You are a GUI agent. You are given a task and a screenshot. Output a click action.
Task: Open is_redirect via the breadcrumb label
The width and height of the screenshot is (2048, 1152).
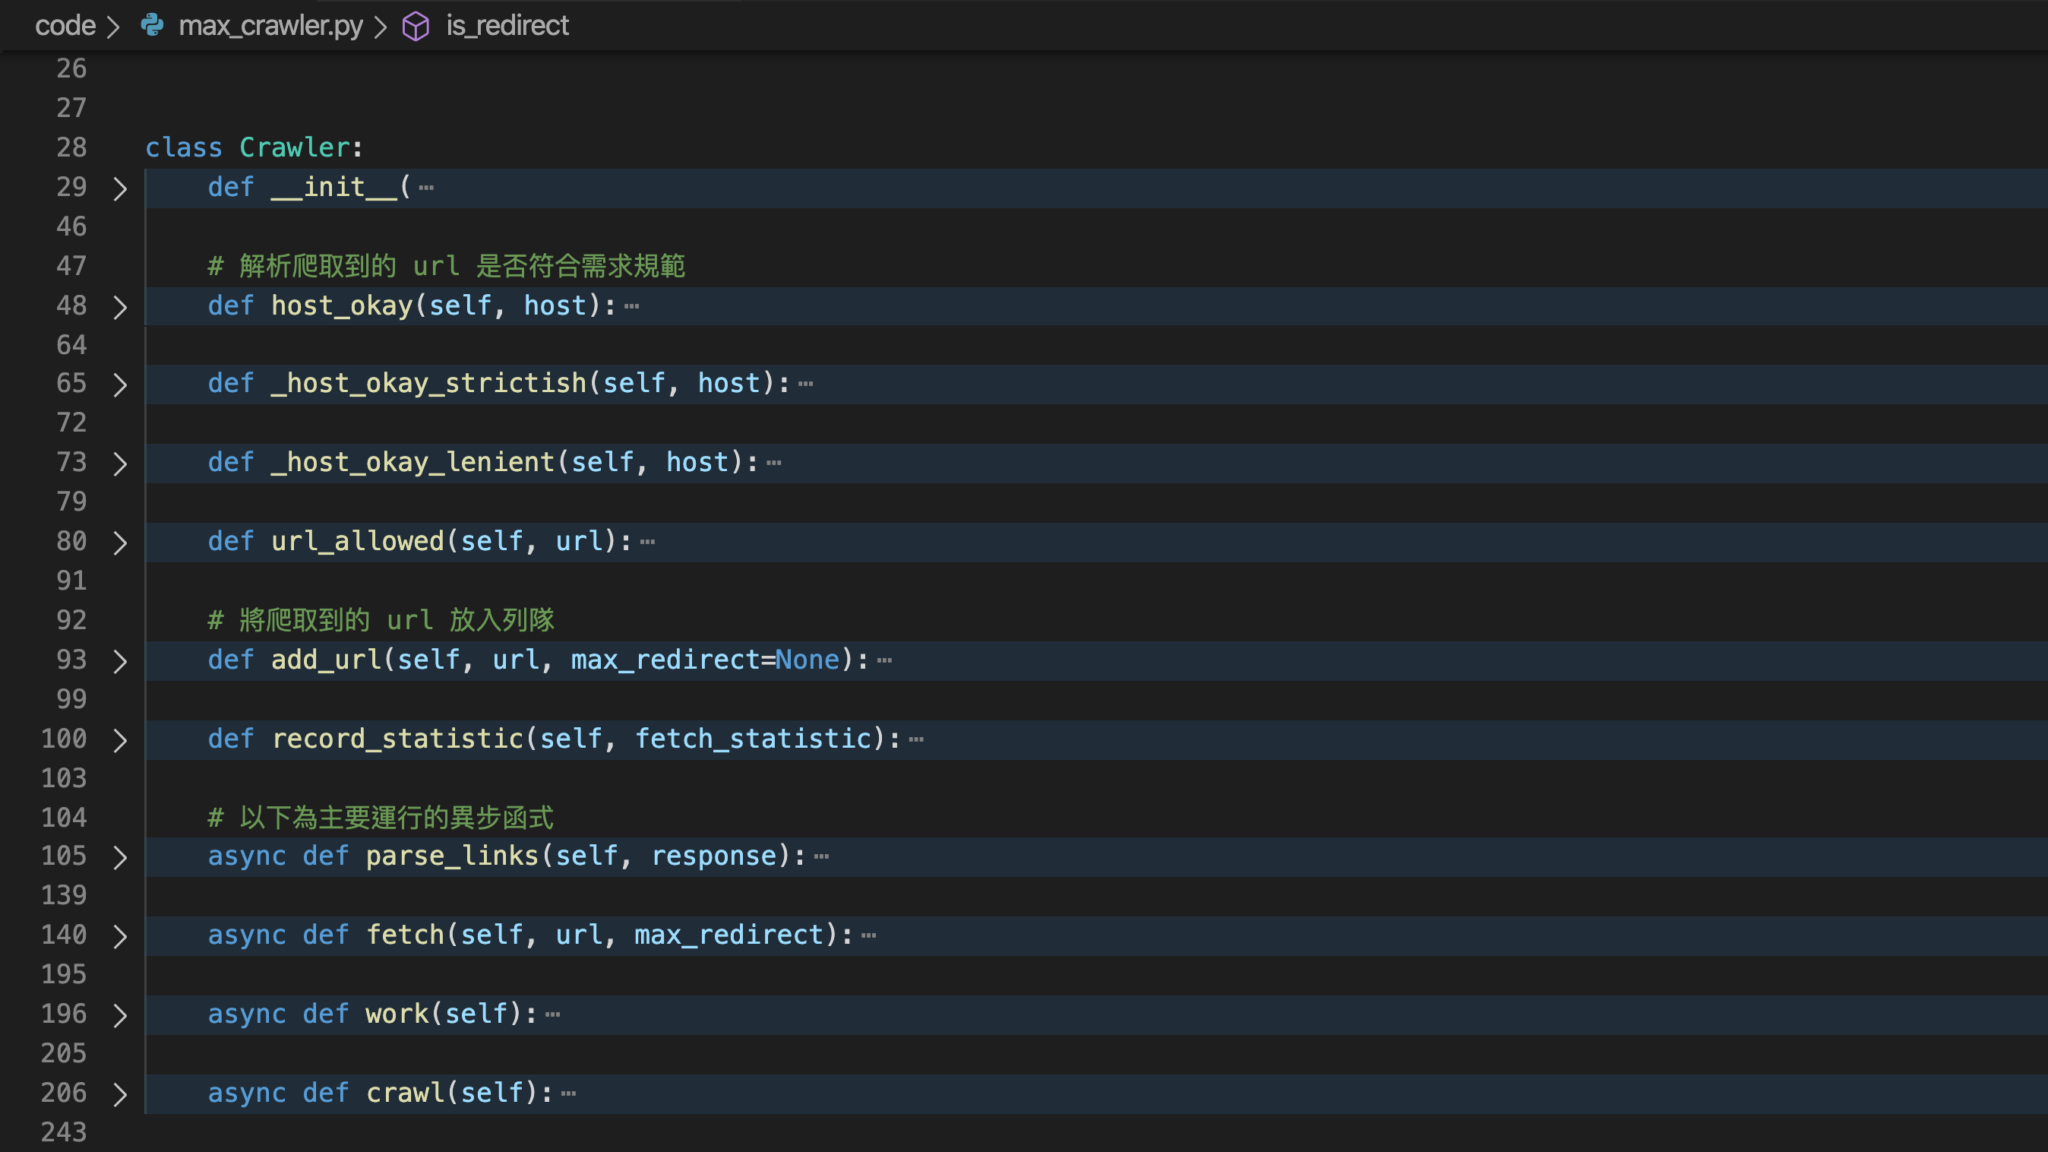click(x=508, y=25)
